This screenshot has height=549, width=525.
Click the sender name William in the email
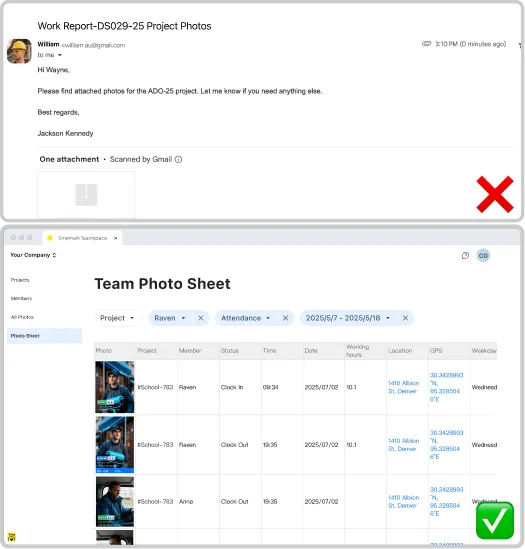48,44
